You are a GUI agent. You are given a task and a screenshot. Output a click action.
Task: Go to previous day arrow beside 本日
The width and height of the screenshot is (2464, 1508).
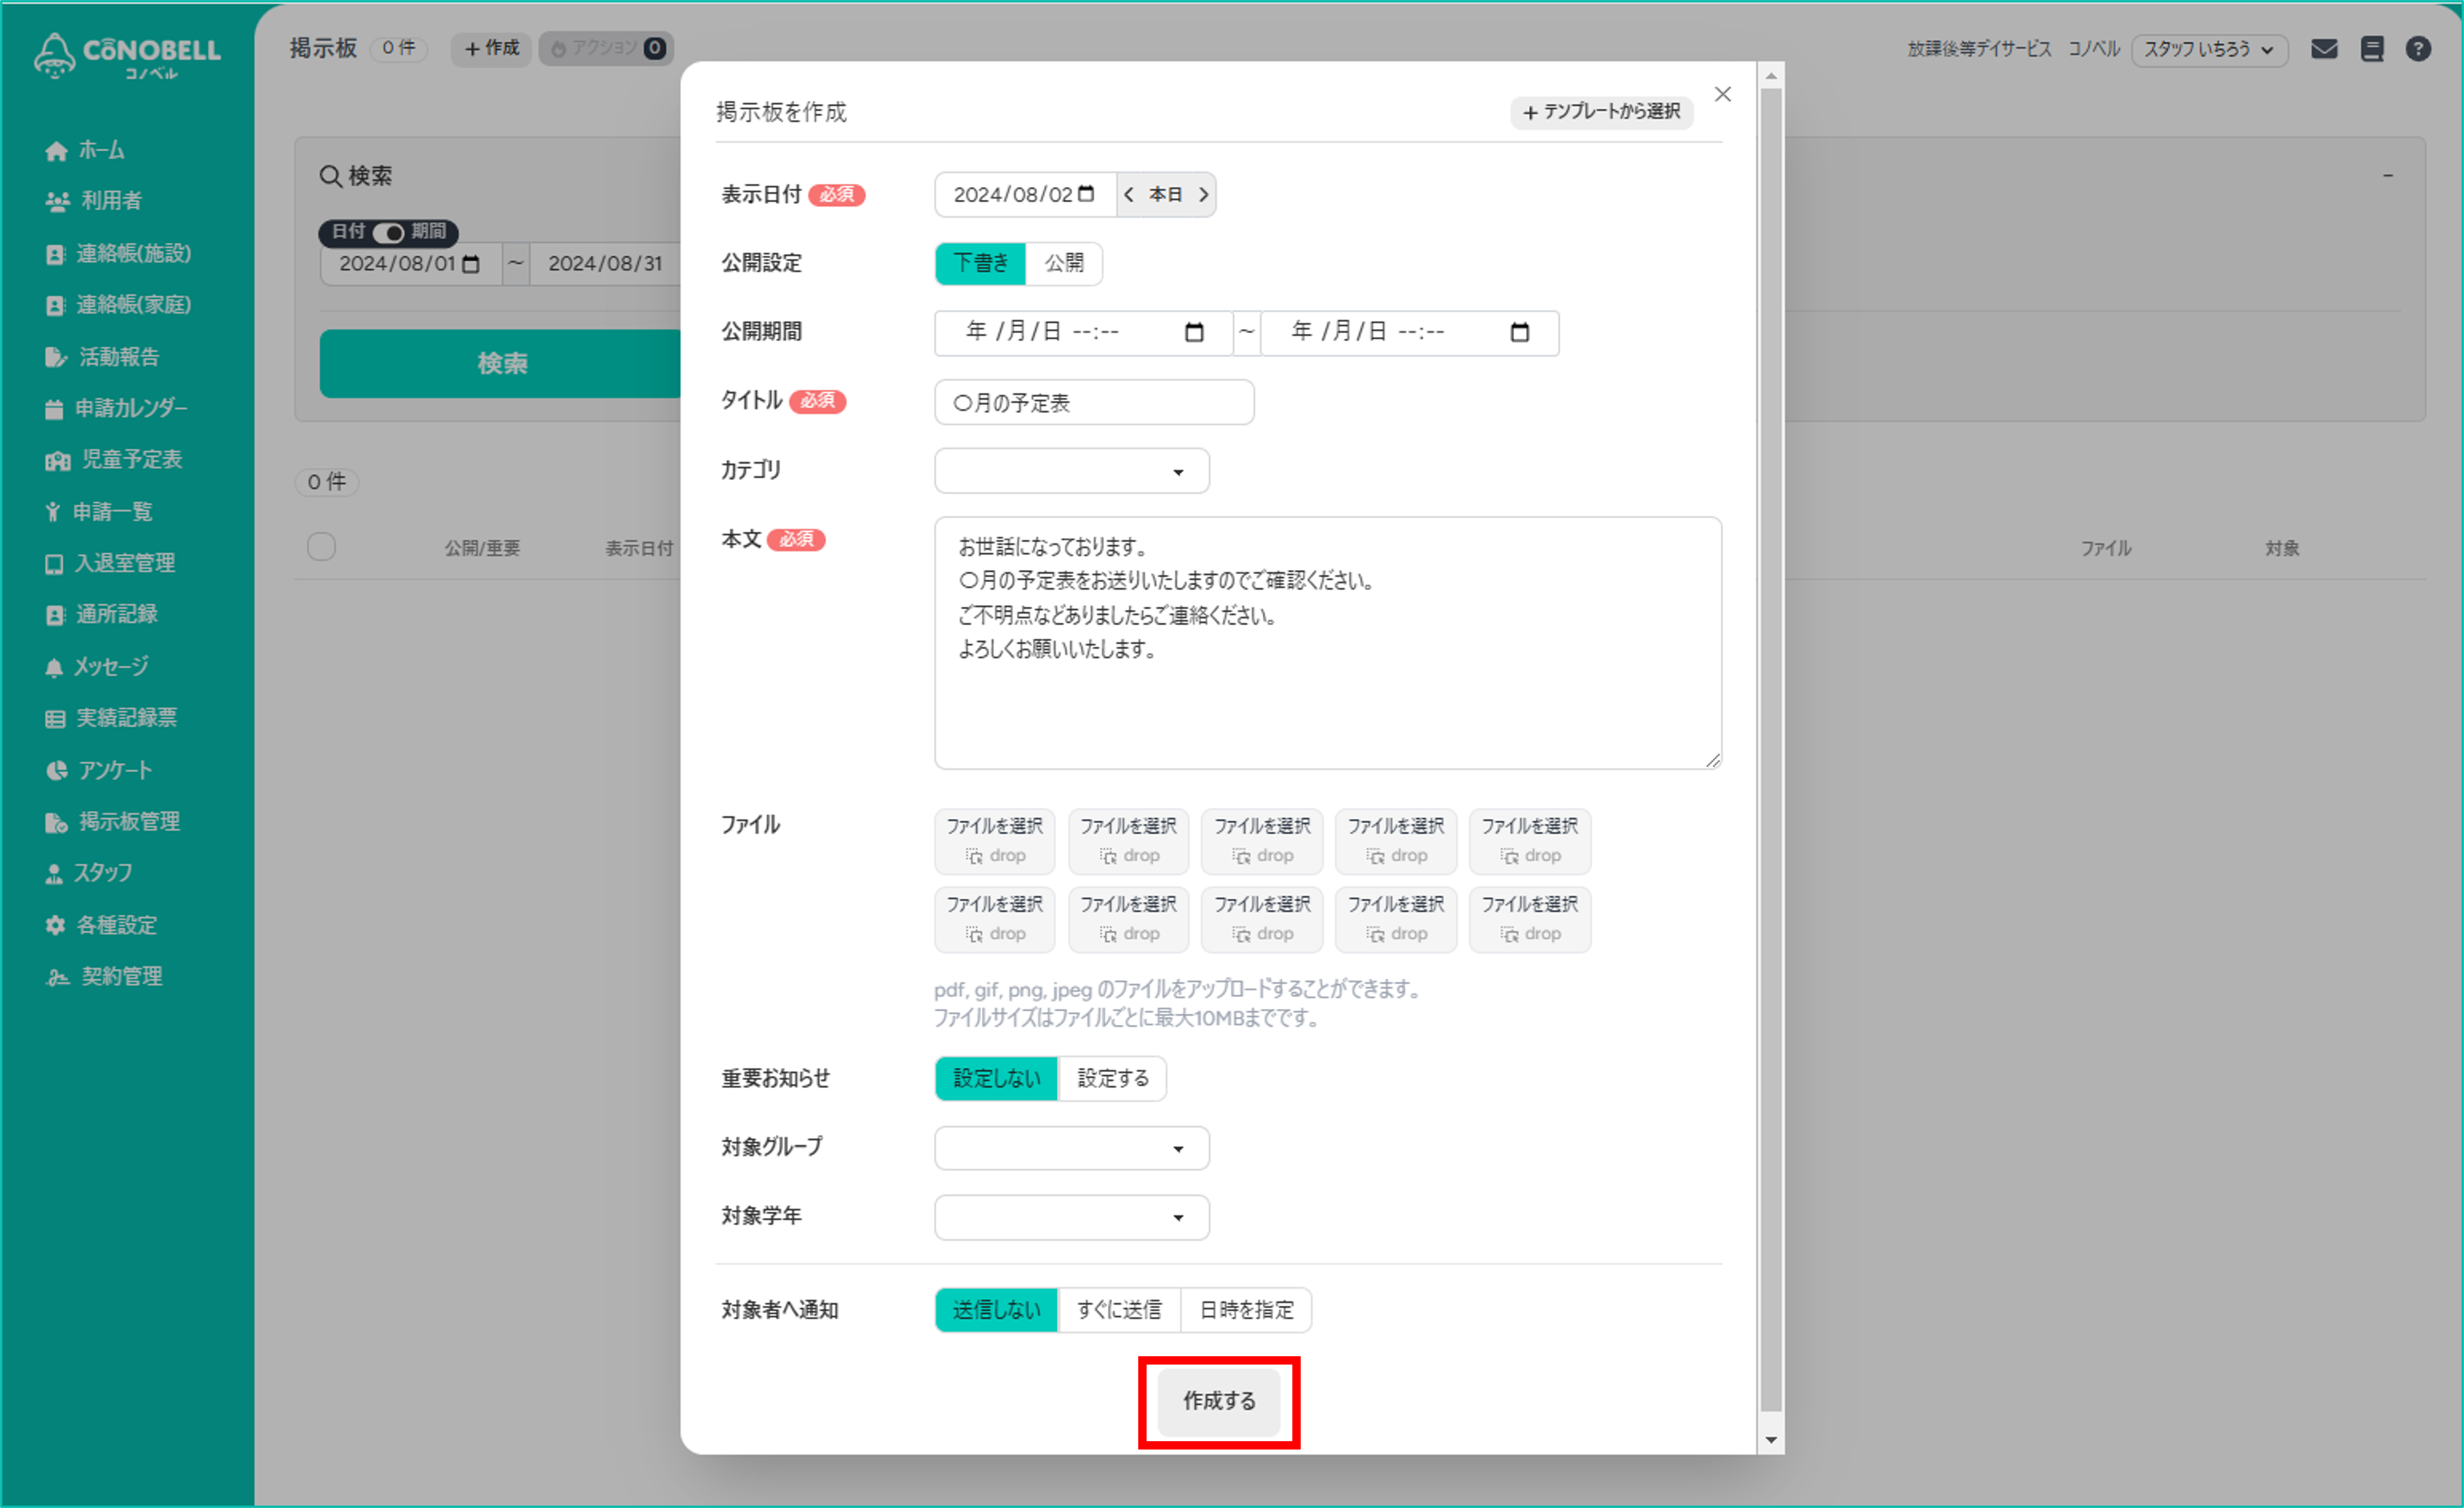point(1129,194)
